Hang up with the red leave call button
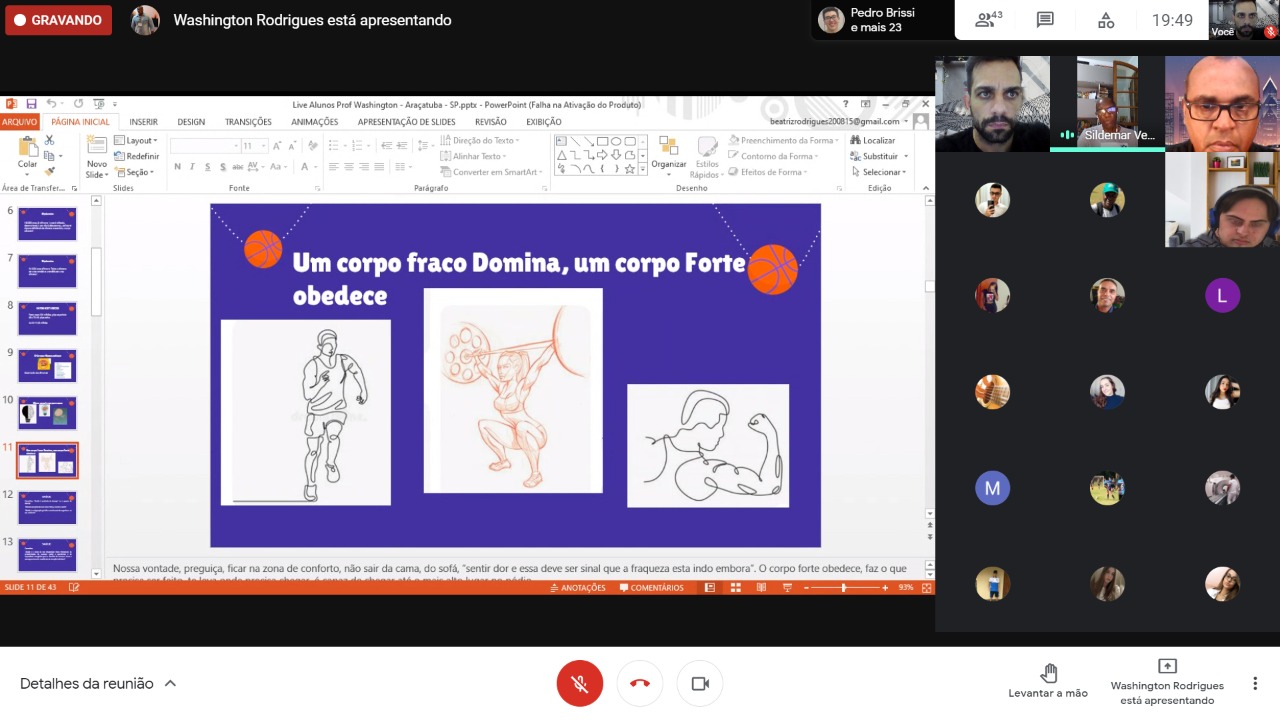The image size is (1280, 720). pyautogui.click(x=640, y=684)
